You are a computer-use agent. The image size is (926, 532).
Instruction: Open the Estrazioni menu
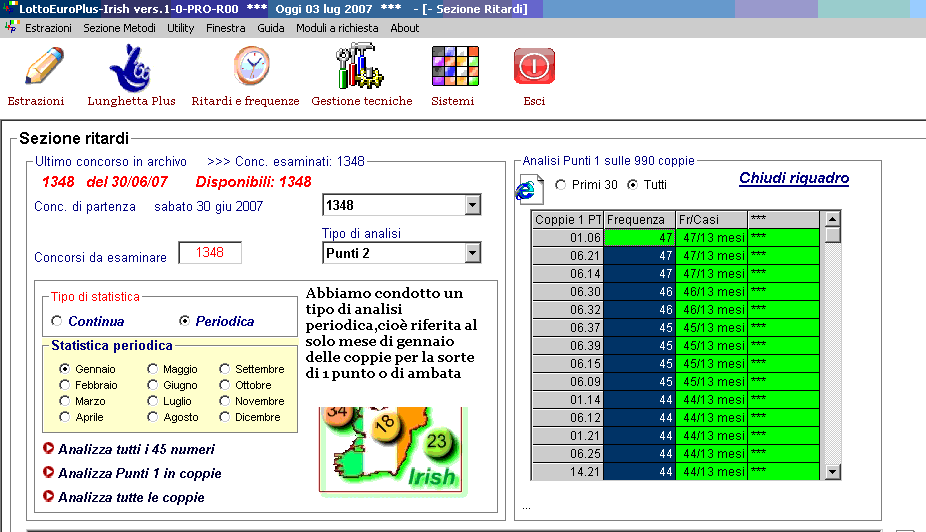click(48, 28)
